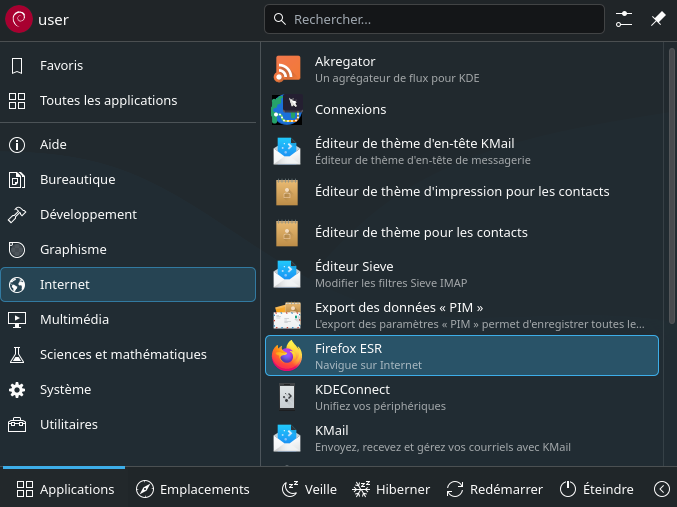The width and height of the screenshot is (677, 507).
Task: Open the KDEConnect application icon
Action: (287, 397)
